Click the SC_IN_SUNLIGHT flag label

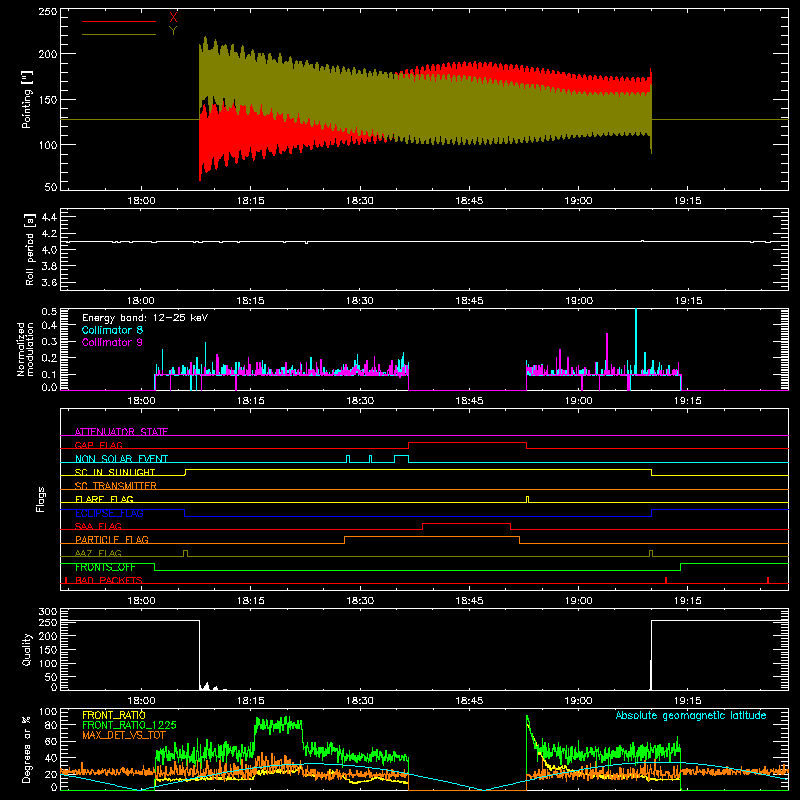click(x=115, y=472)
